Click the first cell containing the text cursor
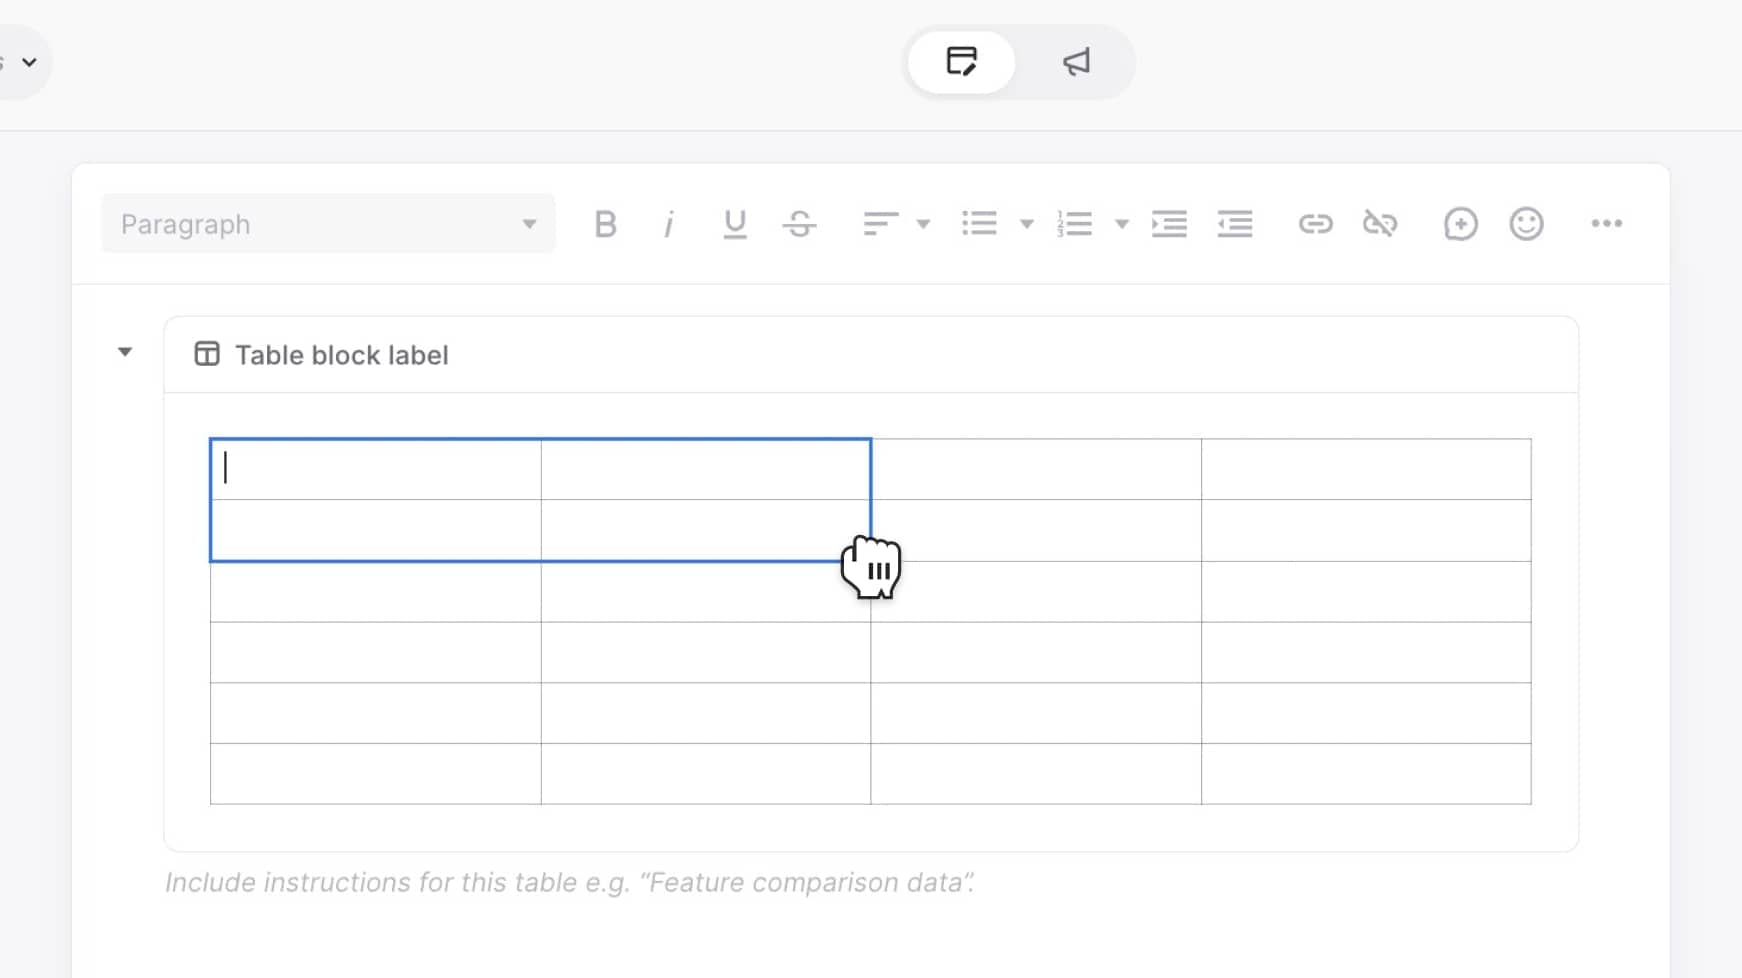 376,469
